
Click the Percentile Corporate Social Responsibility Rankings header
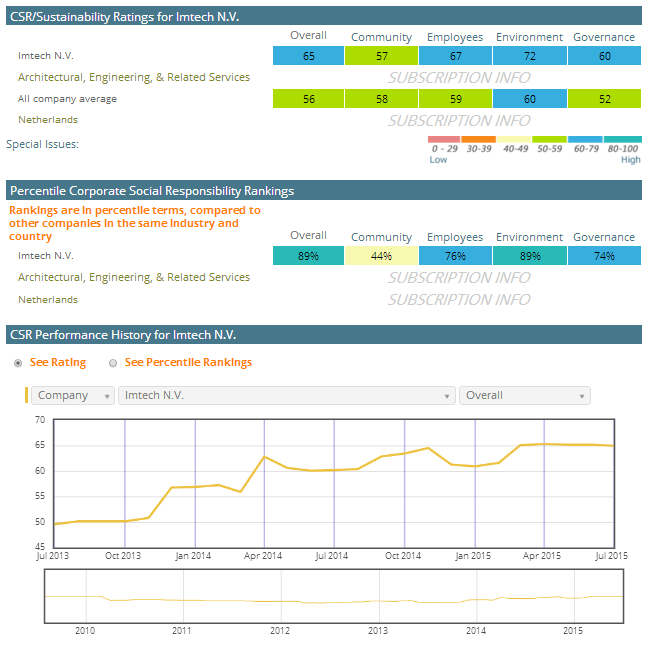click(x=324, y=190)
